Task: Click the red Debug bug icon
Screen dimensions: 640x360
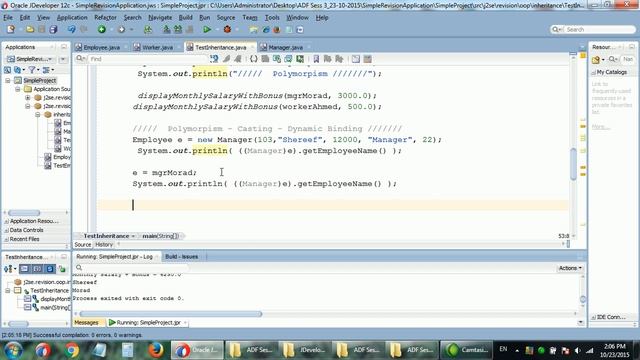Action: (x=227, y=29)
